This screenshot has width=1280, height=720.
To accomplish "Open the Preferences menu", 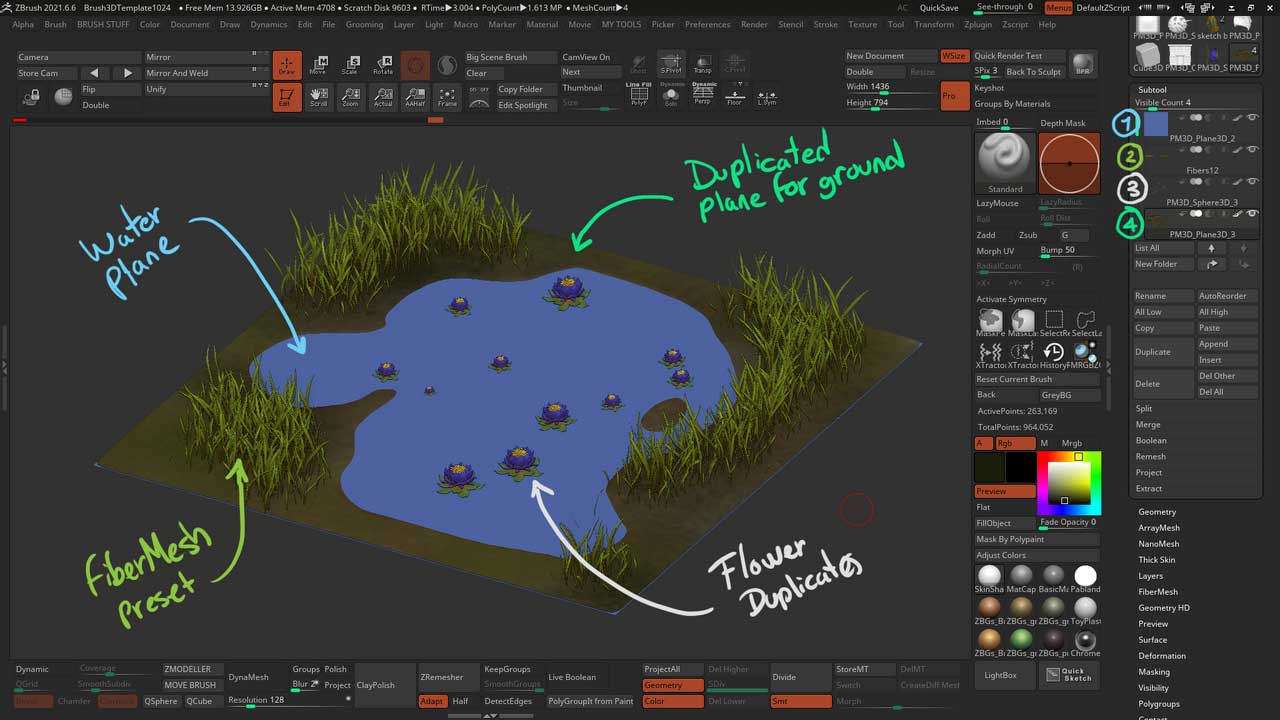I will [707, 24].
